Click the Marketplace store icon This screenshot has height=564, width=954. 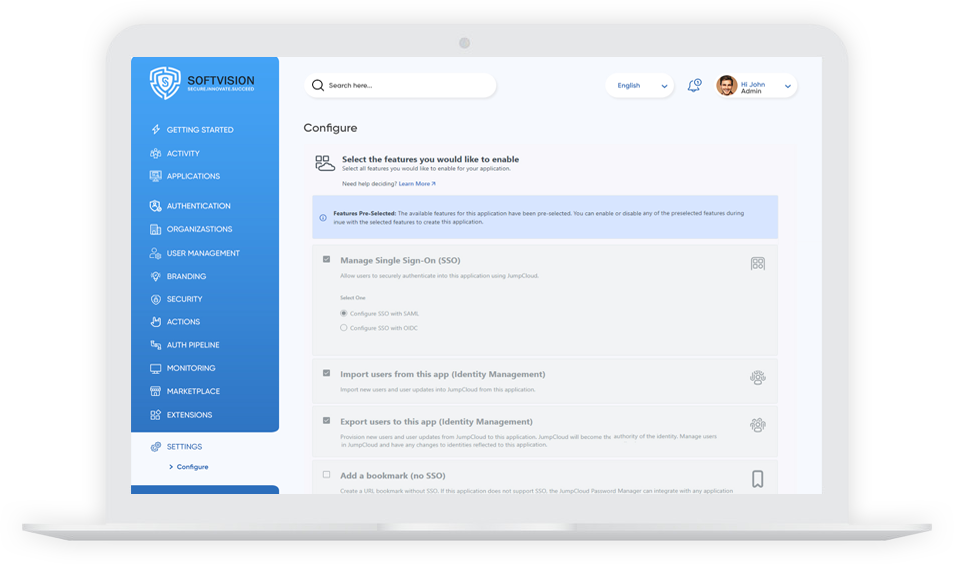point(156,391)
